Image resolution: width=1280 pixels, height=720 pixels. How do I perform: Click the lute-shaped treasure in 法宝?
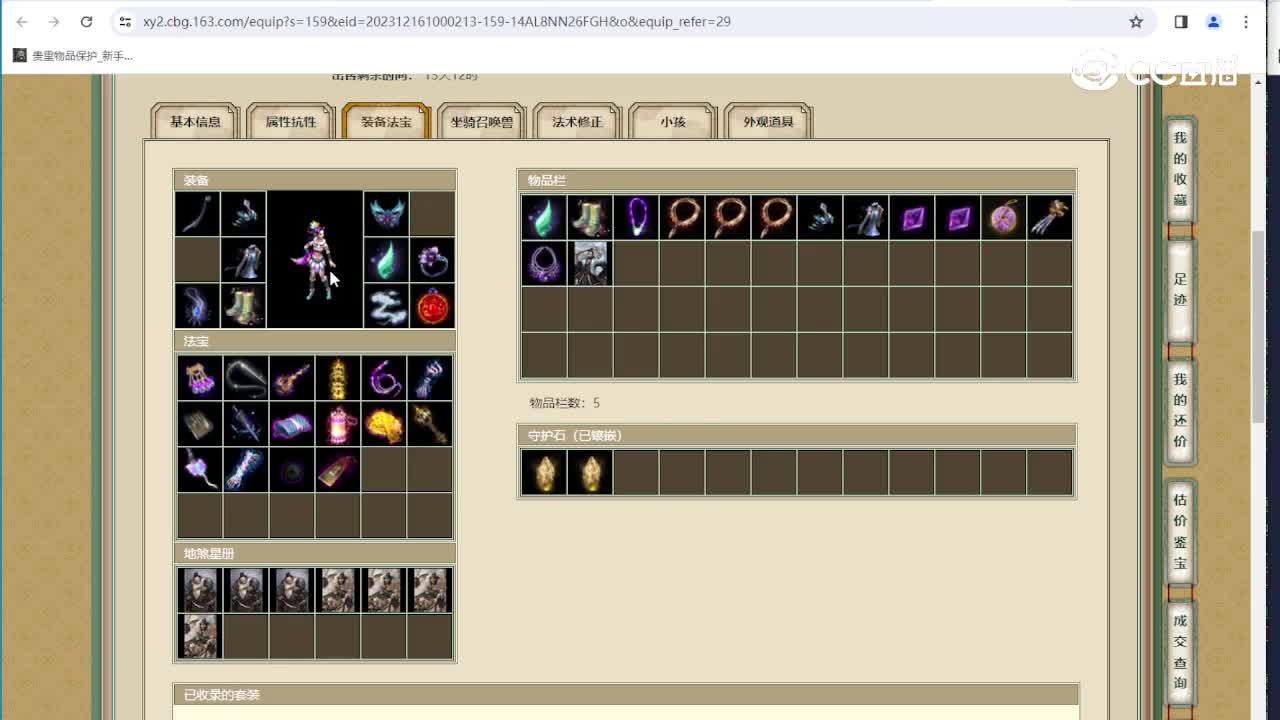point(292,378)
